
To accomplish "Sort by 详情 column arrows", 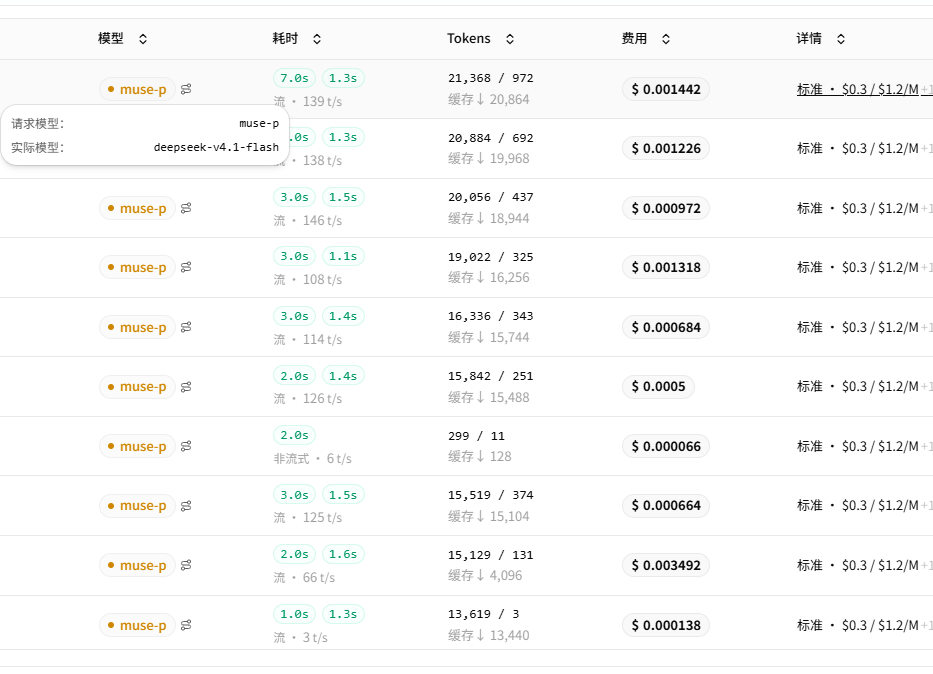I will 841,39.
